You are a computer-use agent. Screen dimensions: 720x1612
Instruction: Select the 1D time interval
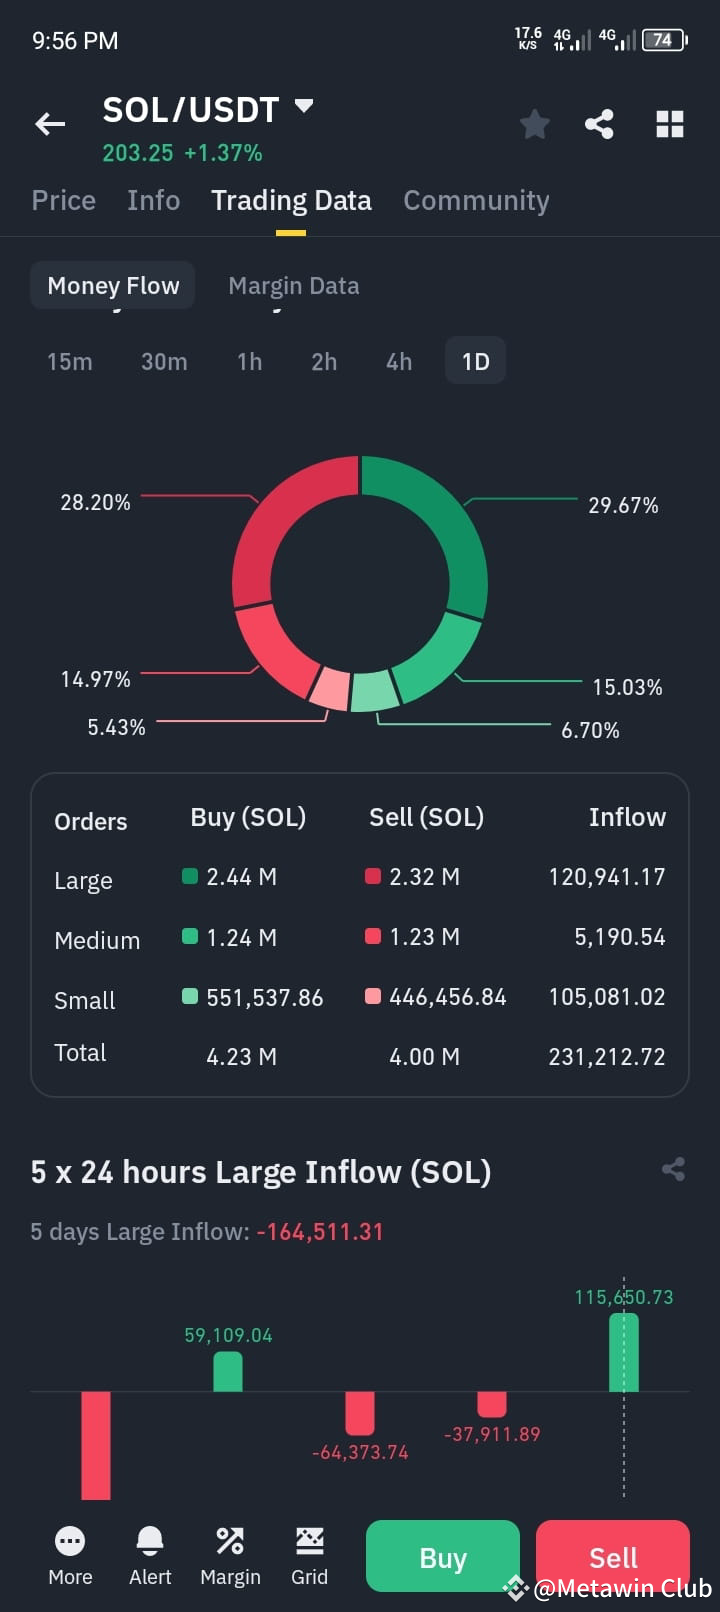pos(475,361)
